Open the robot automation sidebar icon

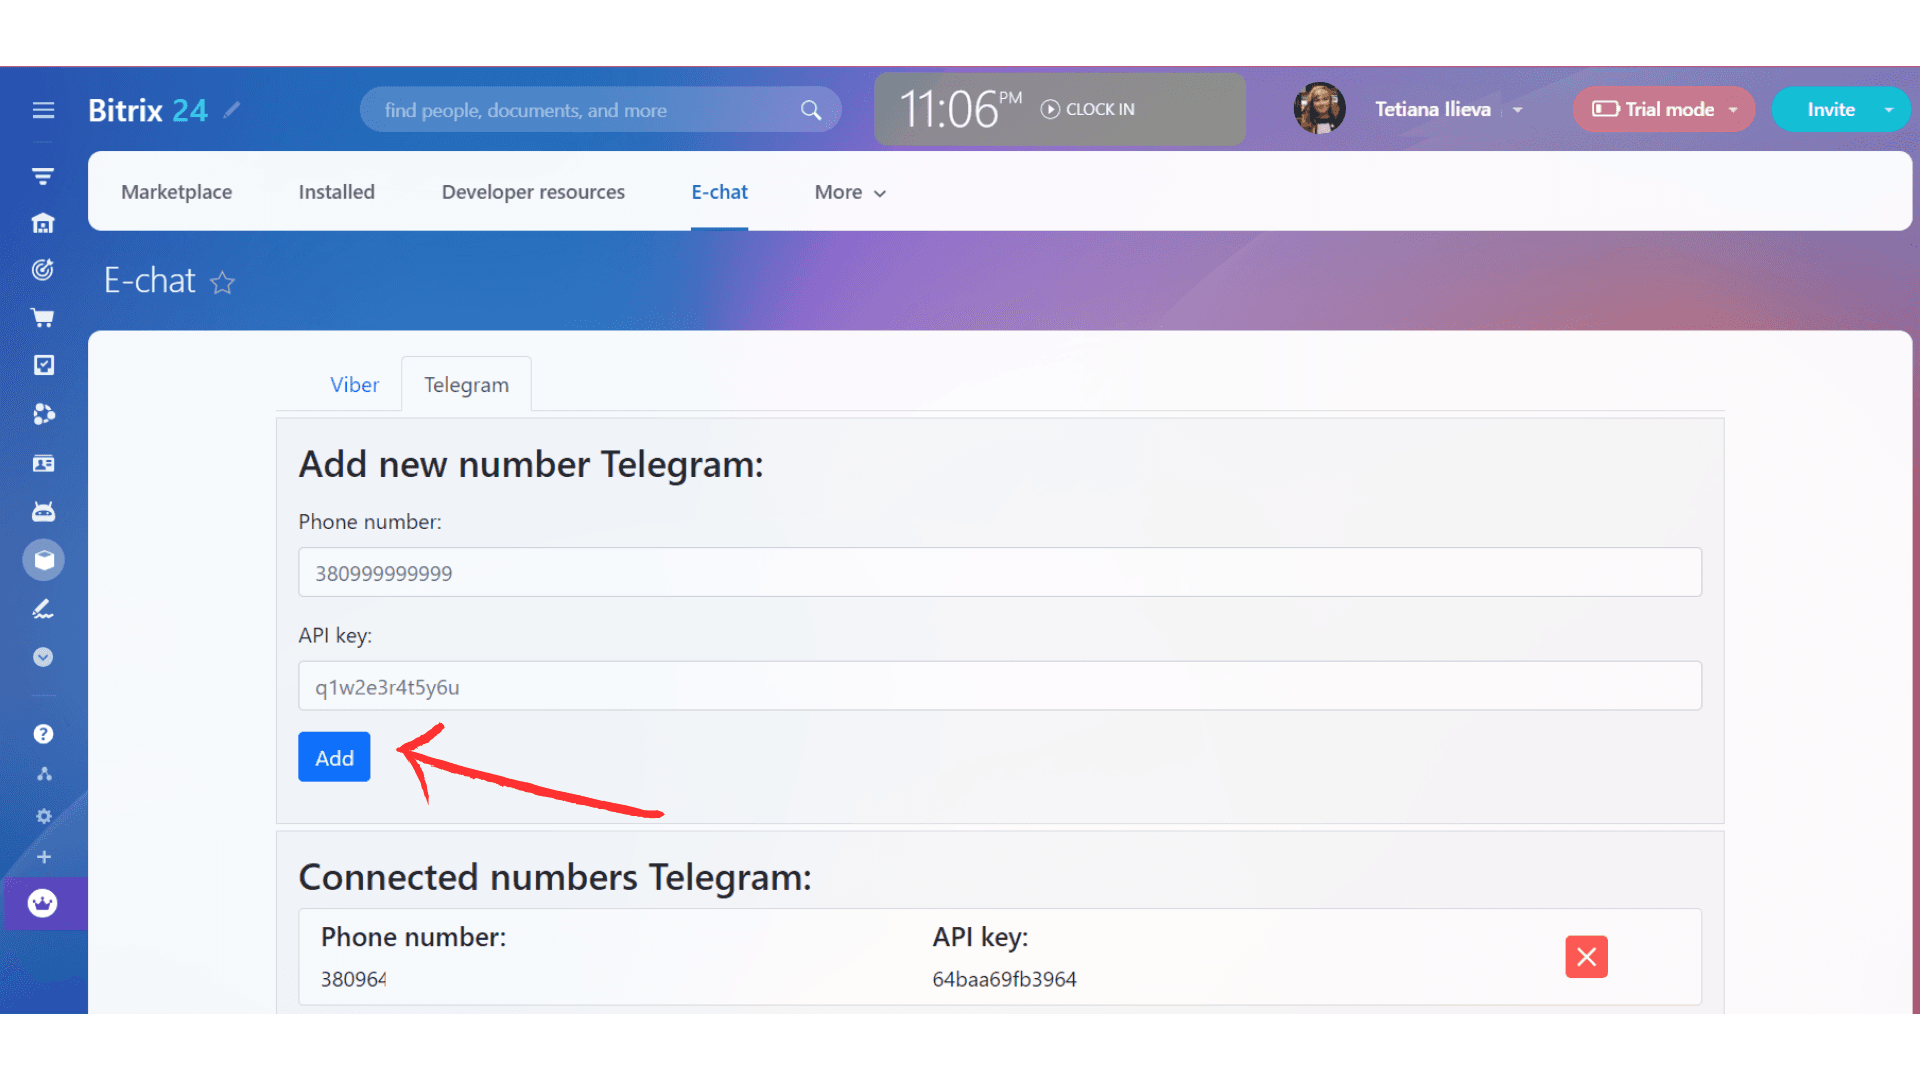point(43,512)
